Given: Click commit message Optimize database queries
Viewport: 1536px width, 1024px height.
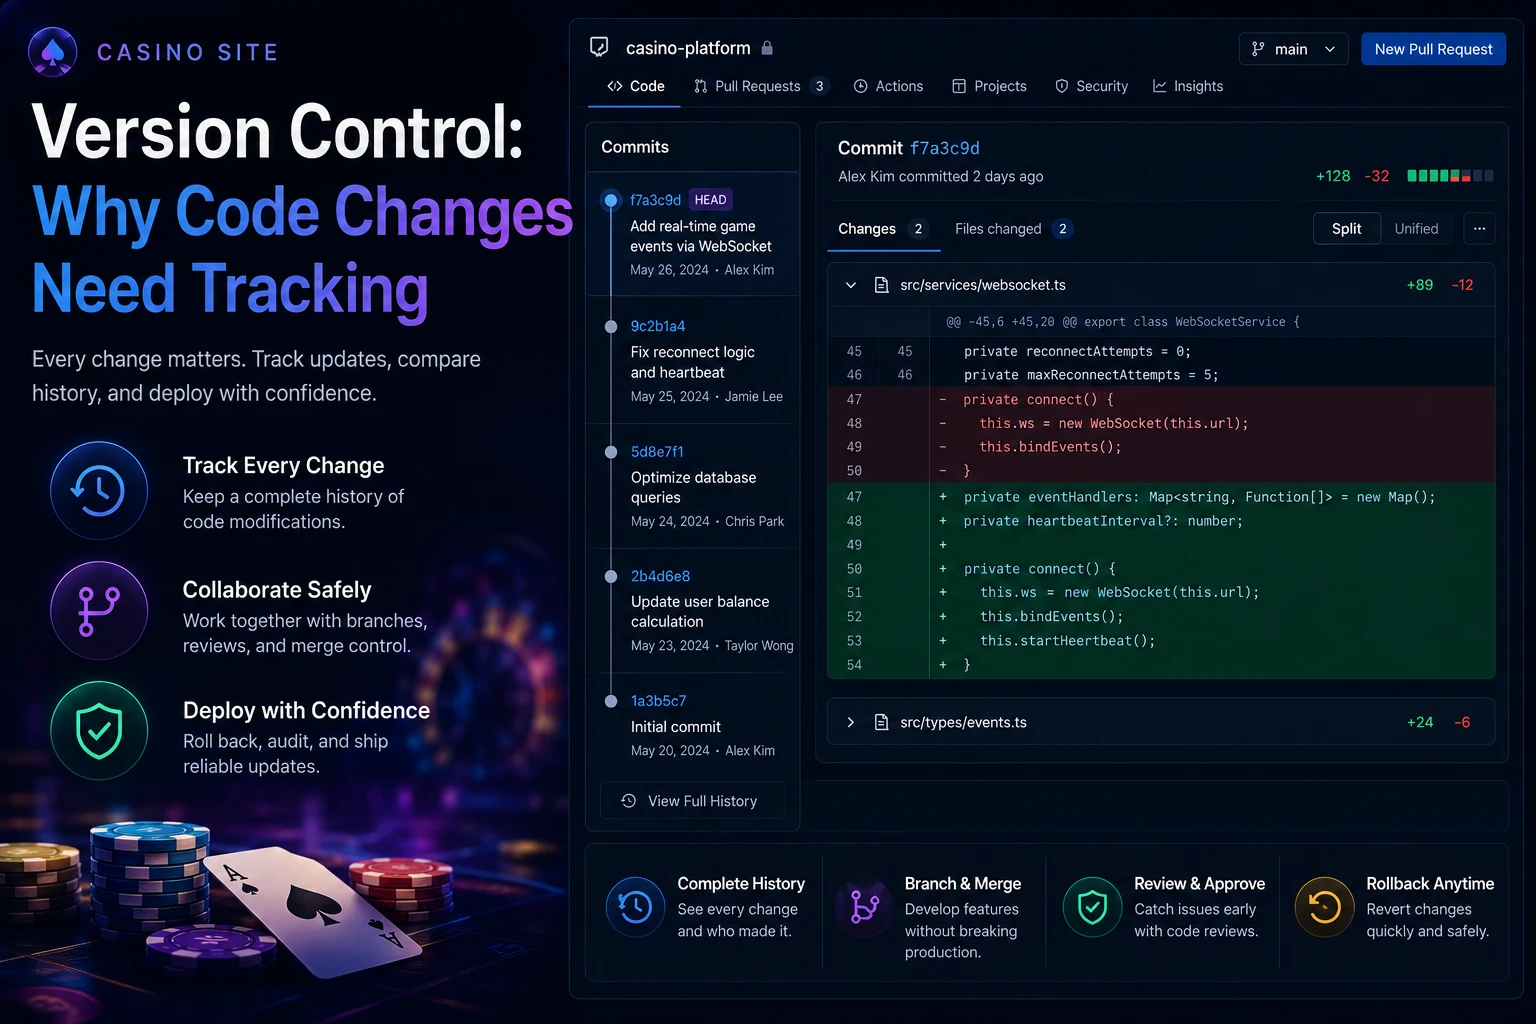Looking at the screenshot, I should 693,487.
